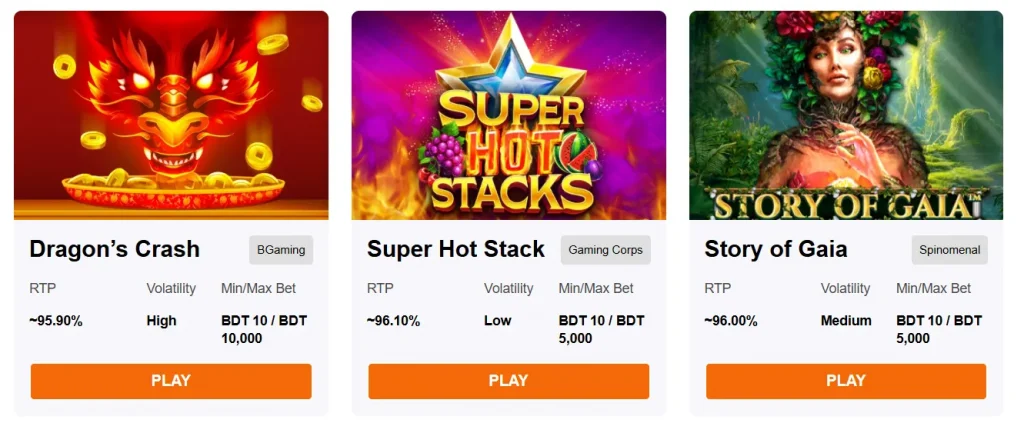Click the ~95.90% RTP value
Viewport: 1024px width, 423px height.
56,321
